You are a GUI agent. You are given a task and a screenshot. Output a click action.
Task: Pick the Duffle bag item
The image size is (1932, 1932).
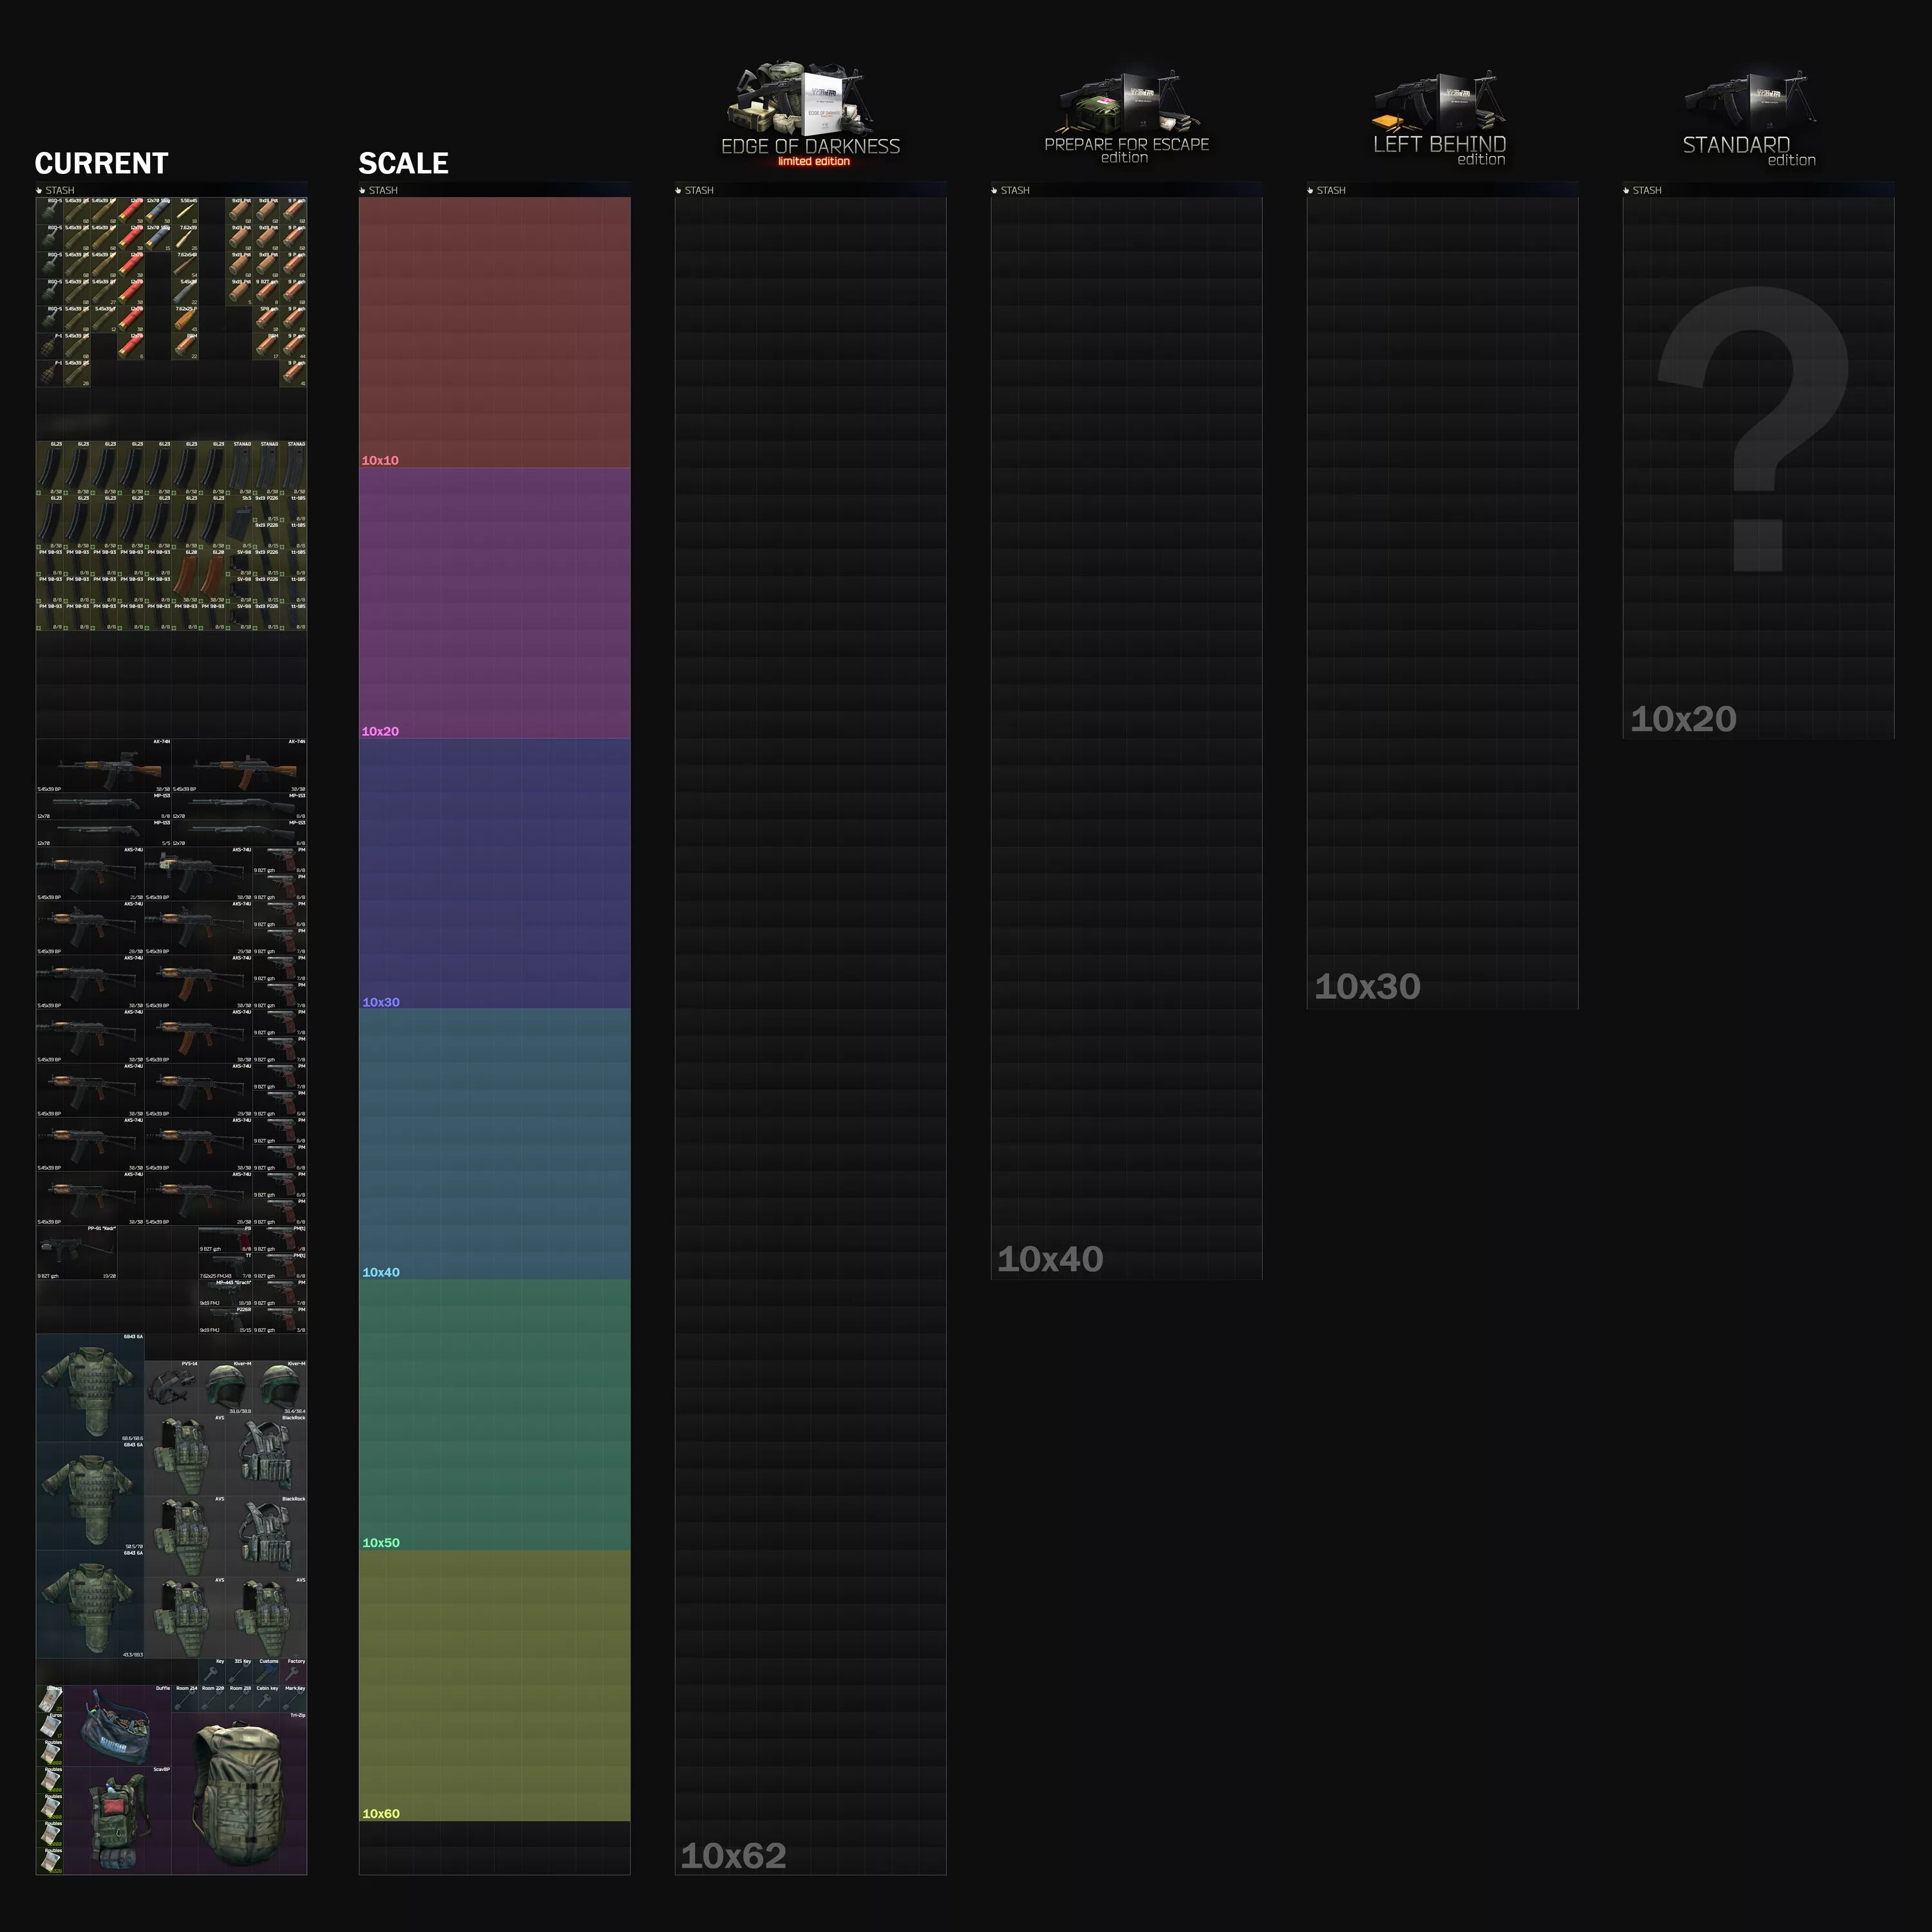coord(117,1725)
